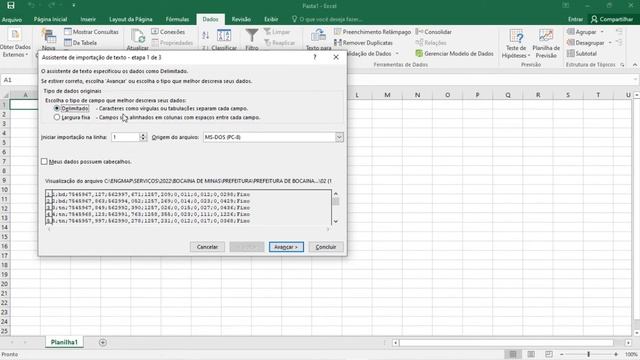Click Remover Duplicatas icon

(338, 42)
